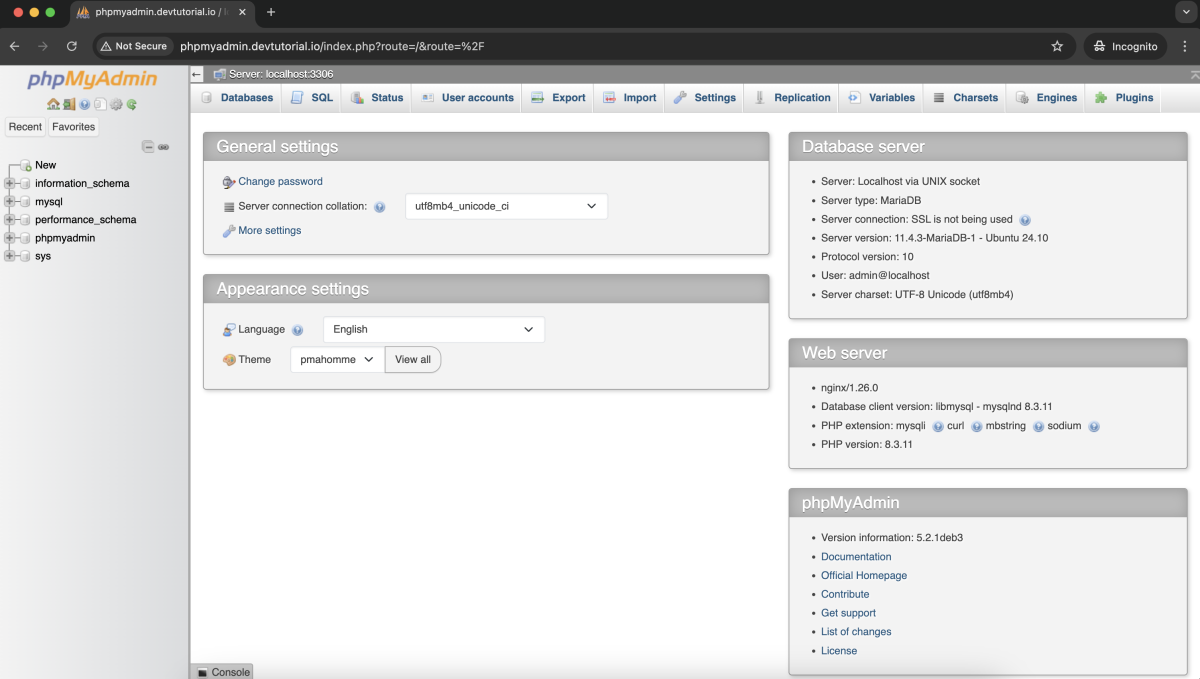The width and height of the screenshot is (1200, 679).
Task: Open the Import tab
Action: point(629,98)
